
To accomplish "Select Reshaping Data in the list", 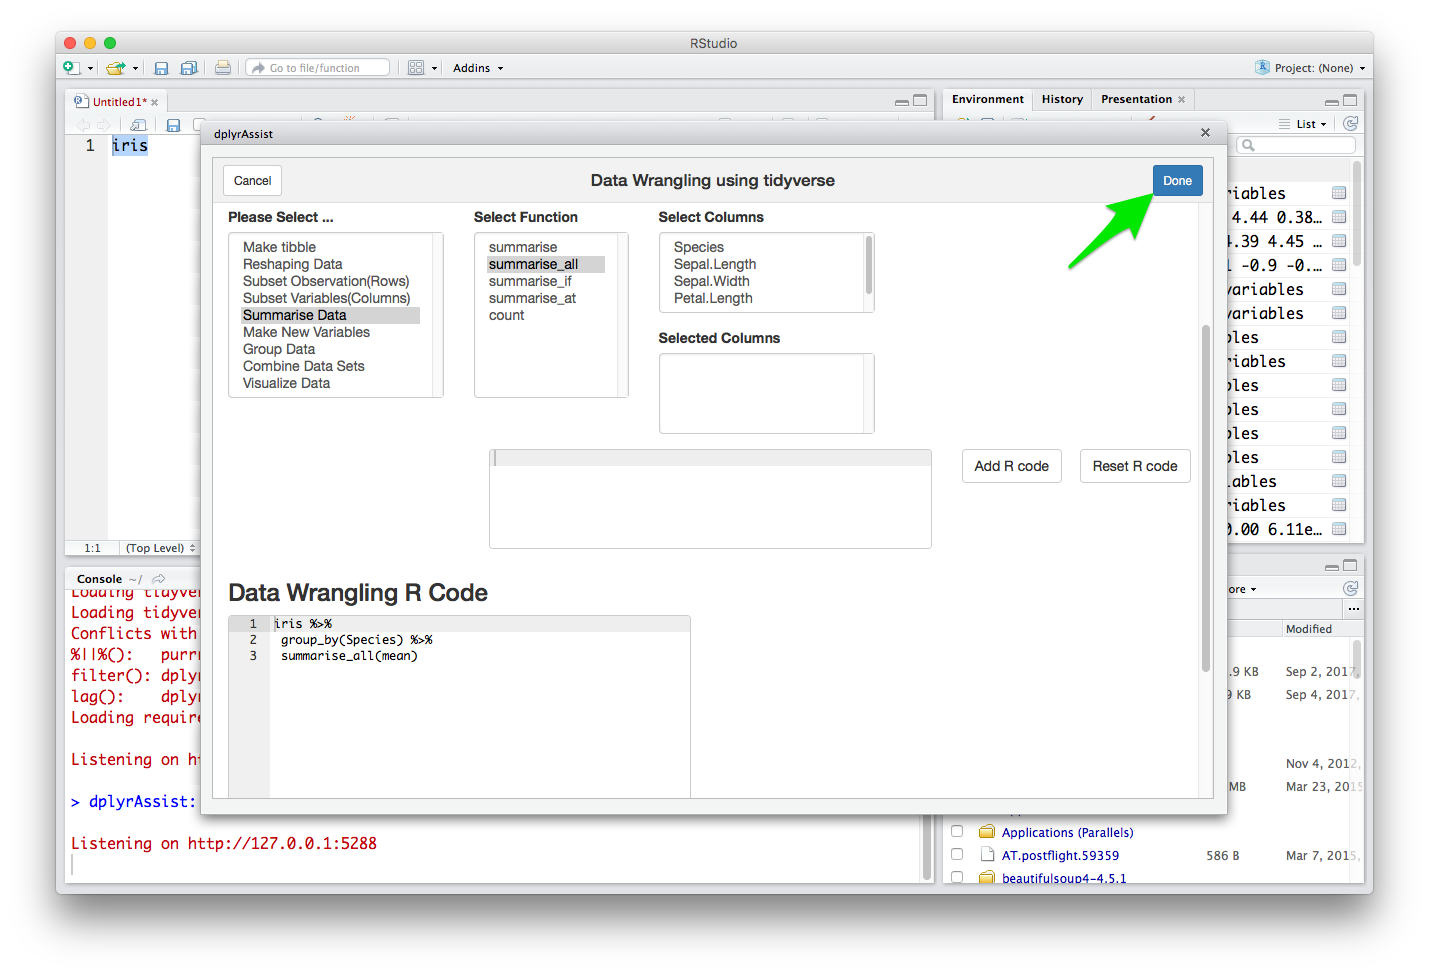I will pos(330,264).
